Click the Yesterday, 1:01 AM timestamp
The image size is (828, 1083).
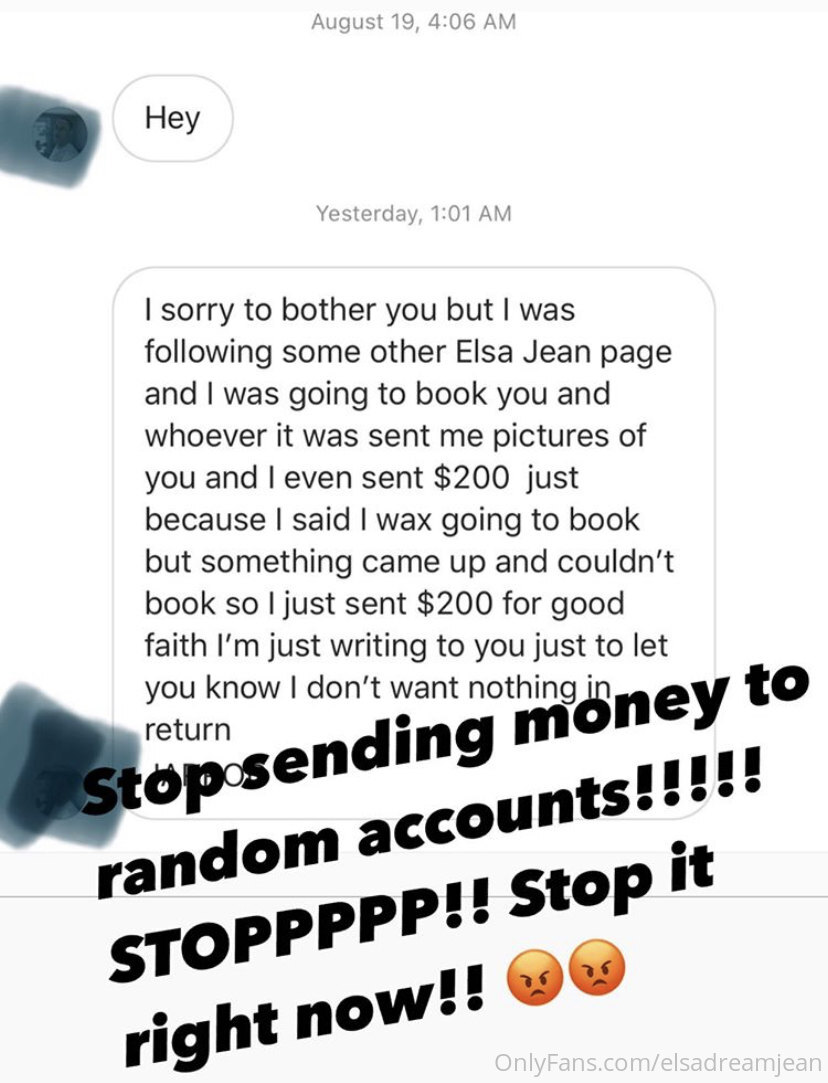click(x=413, y=213)
